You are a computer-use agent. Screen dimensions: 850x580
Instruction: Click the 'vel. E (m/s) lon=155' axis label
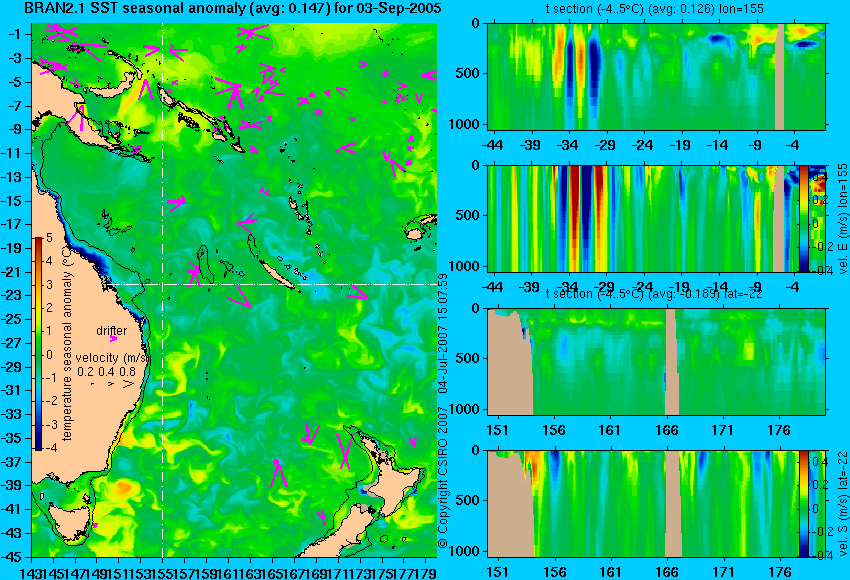tap(843, 220)
